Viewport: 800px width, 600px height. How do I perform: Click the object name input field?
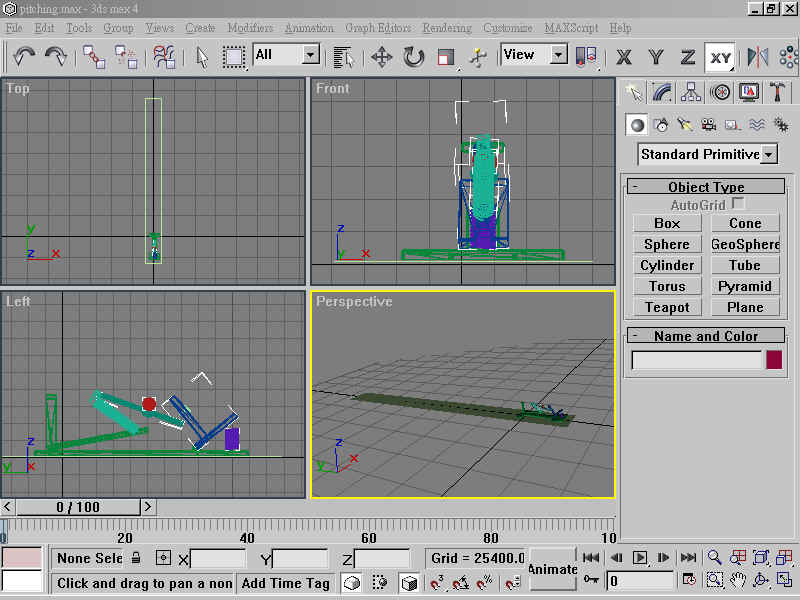pos(697,360)
